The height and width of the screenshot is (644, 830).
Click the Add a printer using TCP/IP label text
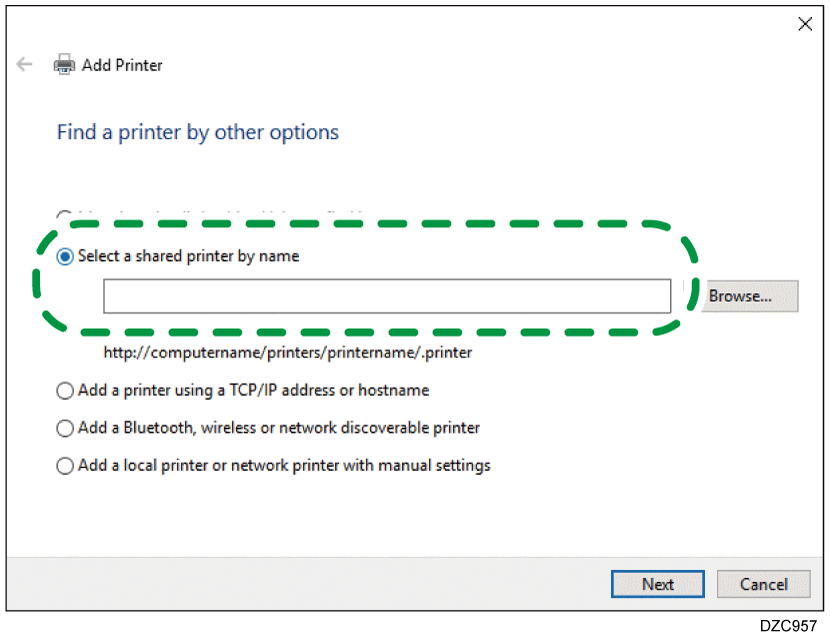pyautogui.click(x=253, y=390)
